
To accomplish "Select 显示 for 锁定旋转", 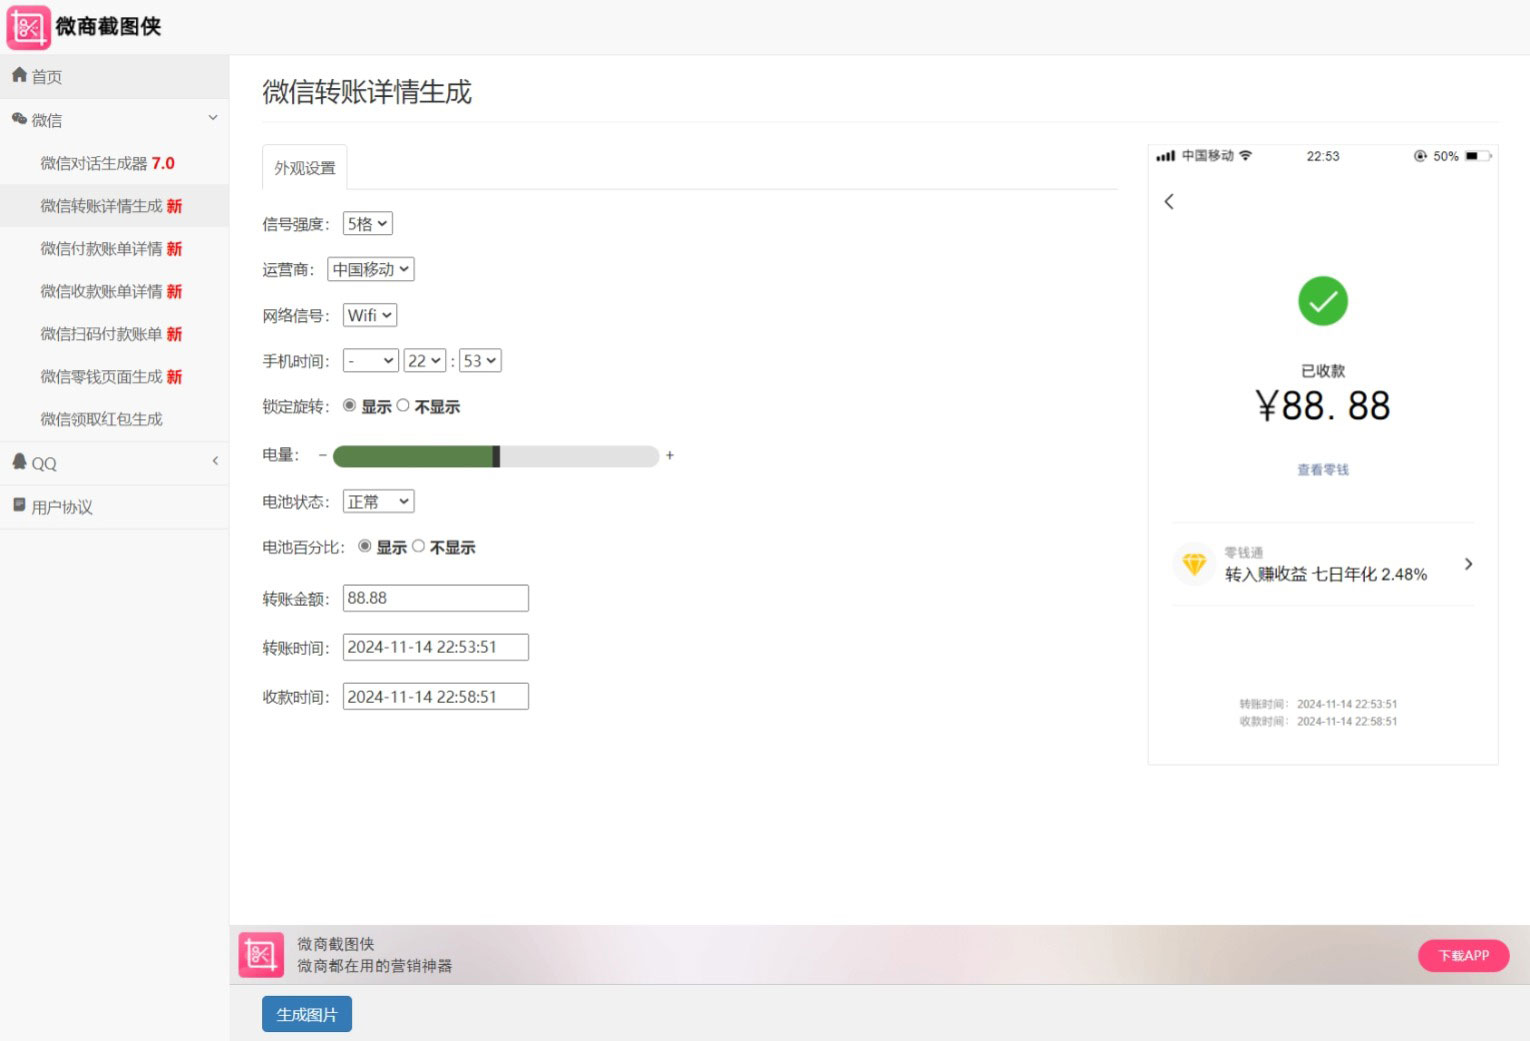I will click(x=349, y=405).
